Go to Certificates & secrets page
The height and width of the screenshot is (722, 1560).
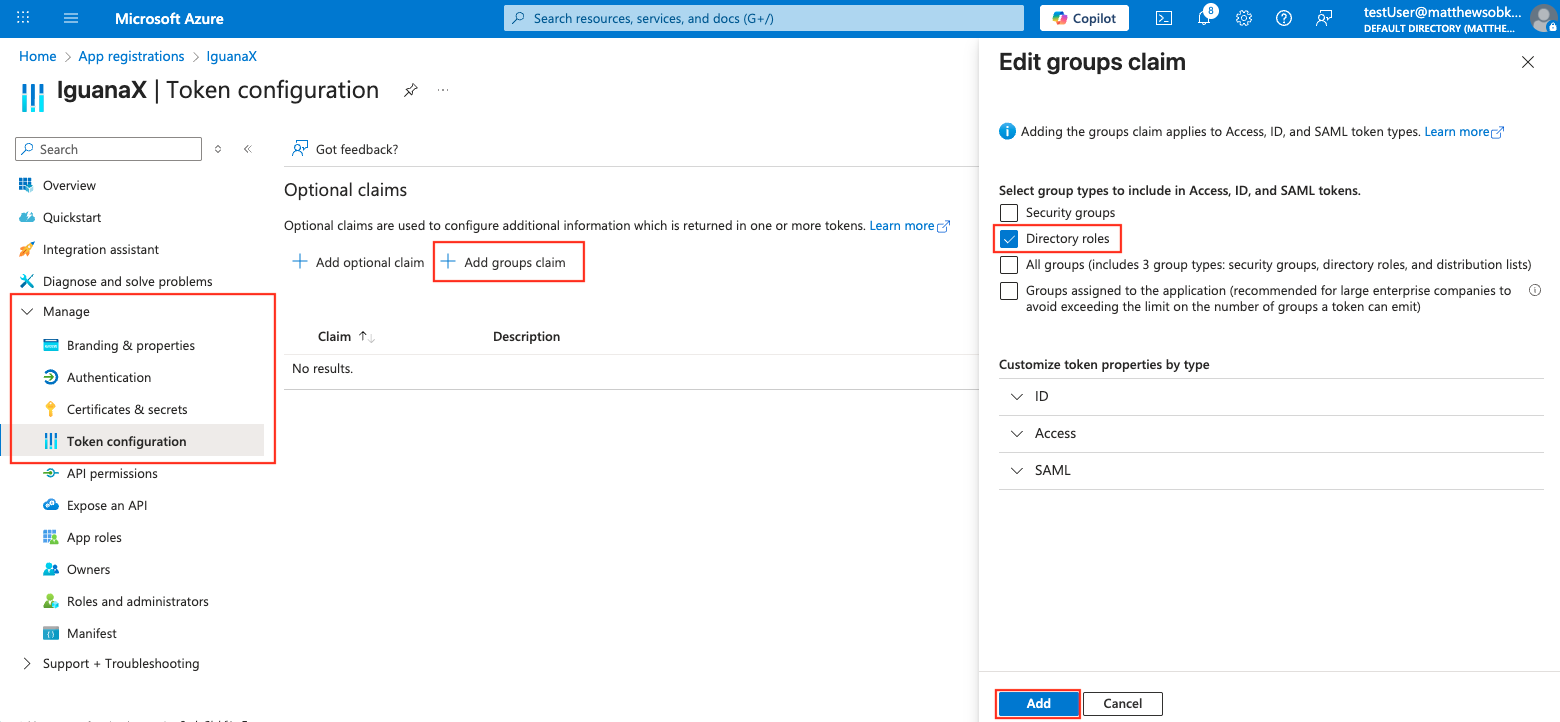pyautogui.click(x=127, y=410)
